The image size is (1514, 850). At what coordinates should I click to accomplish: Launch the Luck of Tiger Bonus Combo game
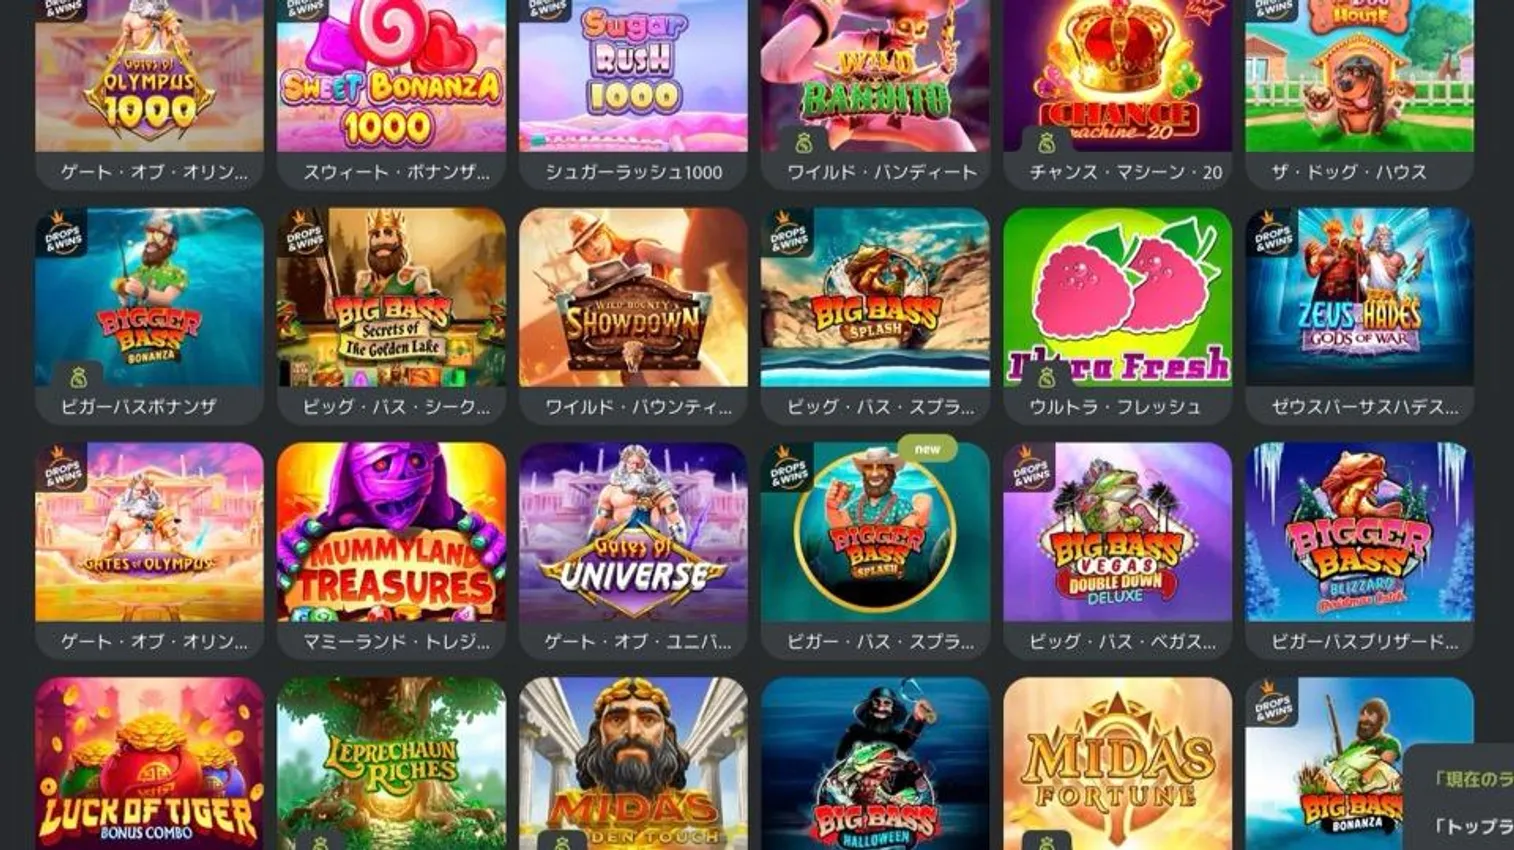[149, 764]
